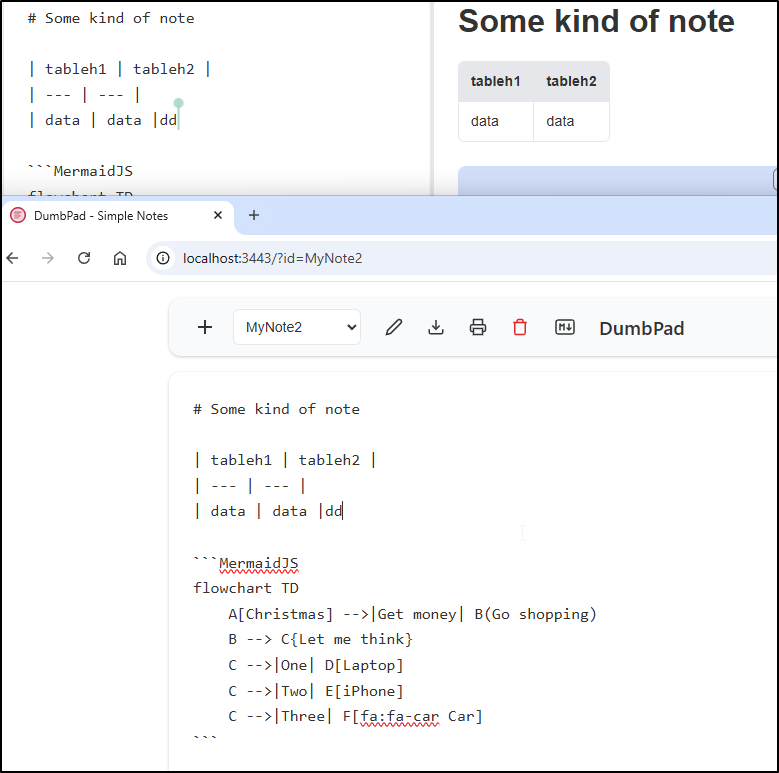779x773 pixels.
Task: Click the tableh1 header in upper preview table
Action: click(x=495, y=81)
